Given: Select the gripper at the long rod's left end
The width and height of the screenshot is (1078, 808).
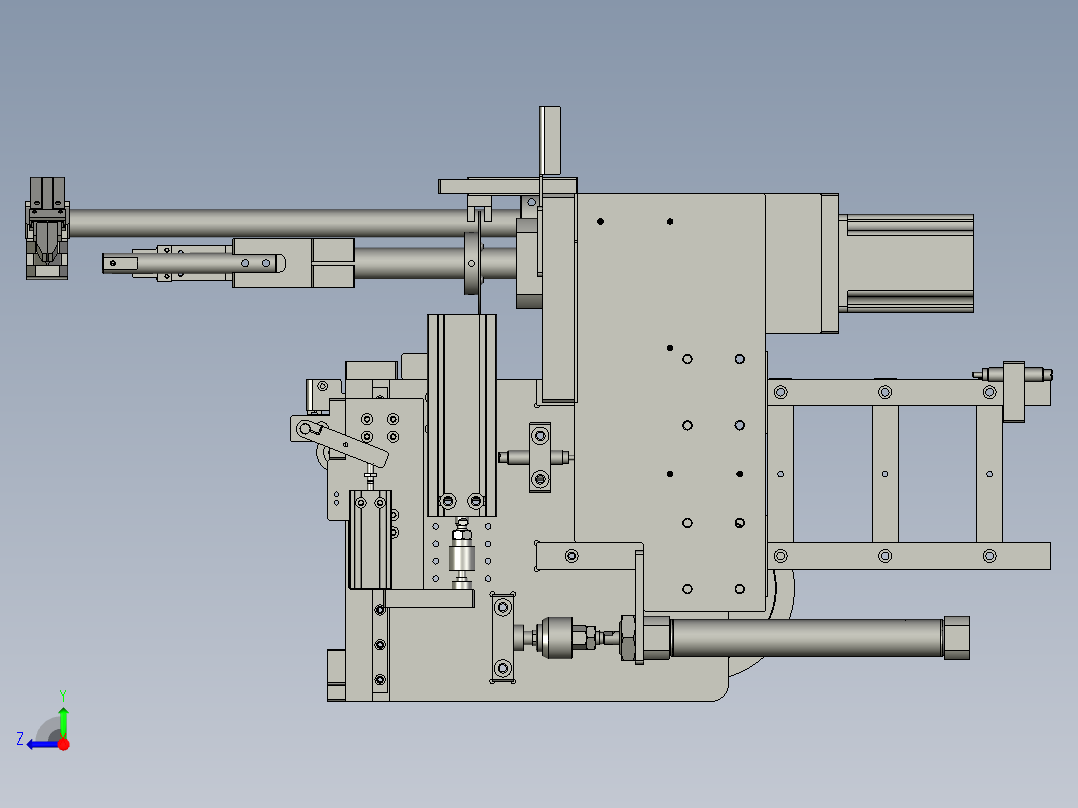Looking at the screenshot, I should tap(47, 228).
